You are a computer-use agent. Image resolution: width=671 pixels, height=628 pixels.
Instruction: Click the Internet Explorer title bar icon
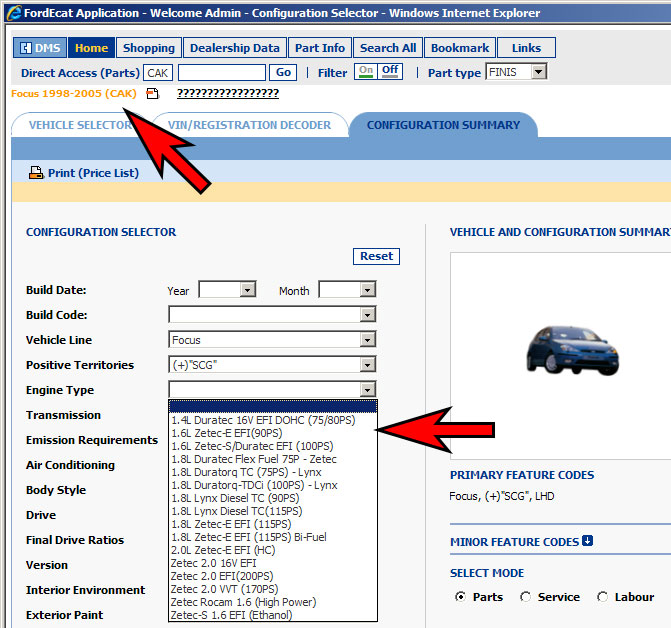pos(13,12)
